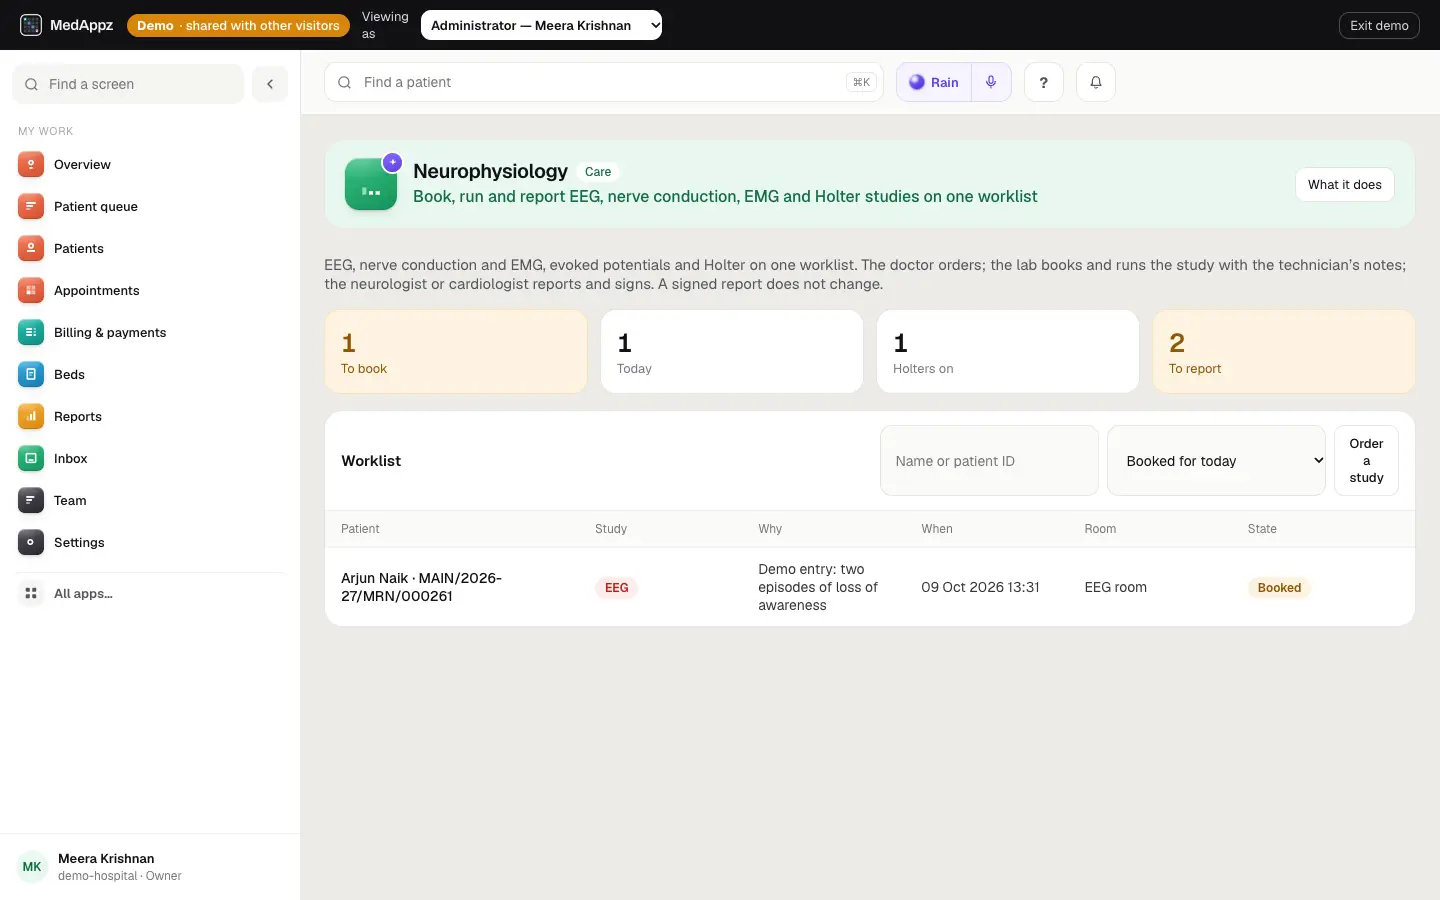Screen dimensions: 1440x900
Task: Open the Beds sidebar icon
Action: [x=31, y=374]
